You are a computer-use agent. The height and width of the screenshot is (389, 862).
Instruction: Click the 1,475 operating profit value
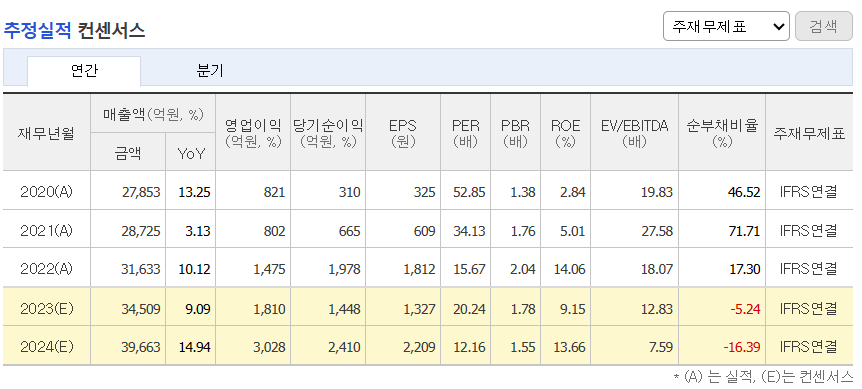[269, 270]
